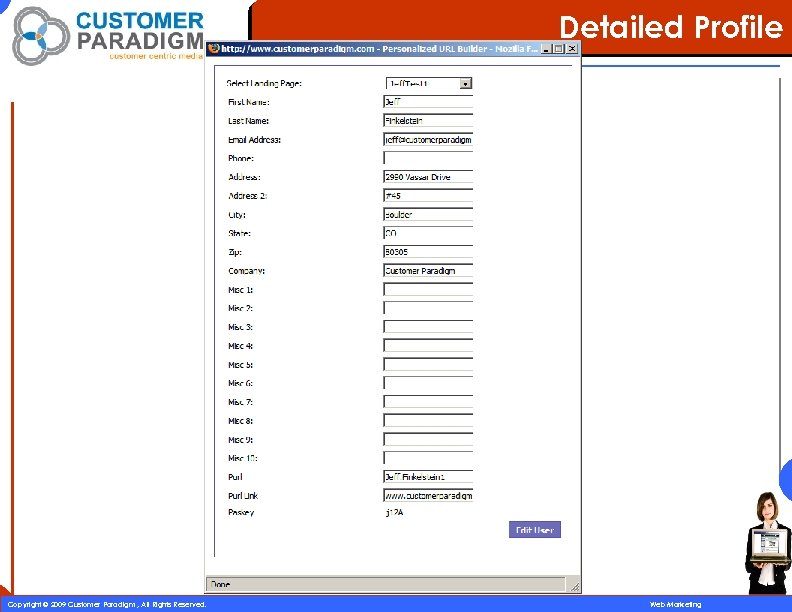The height and width of the screenshot is (612, 792).
Task: Click the State input field
Action: coord(428,233)
